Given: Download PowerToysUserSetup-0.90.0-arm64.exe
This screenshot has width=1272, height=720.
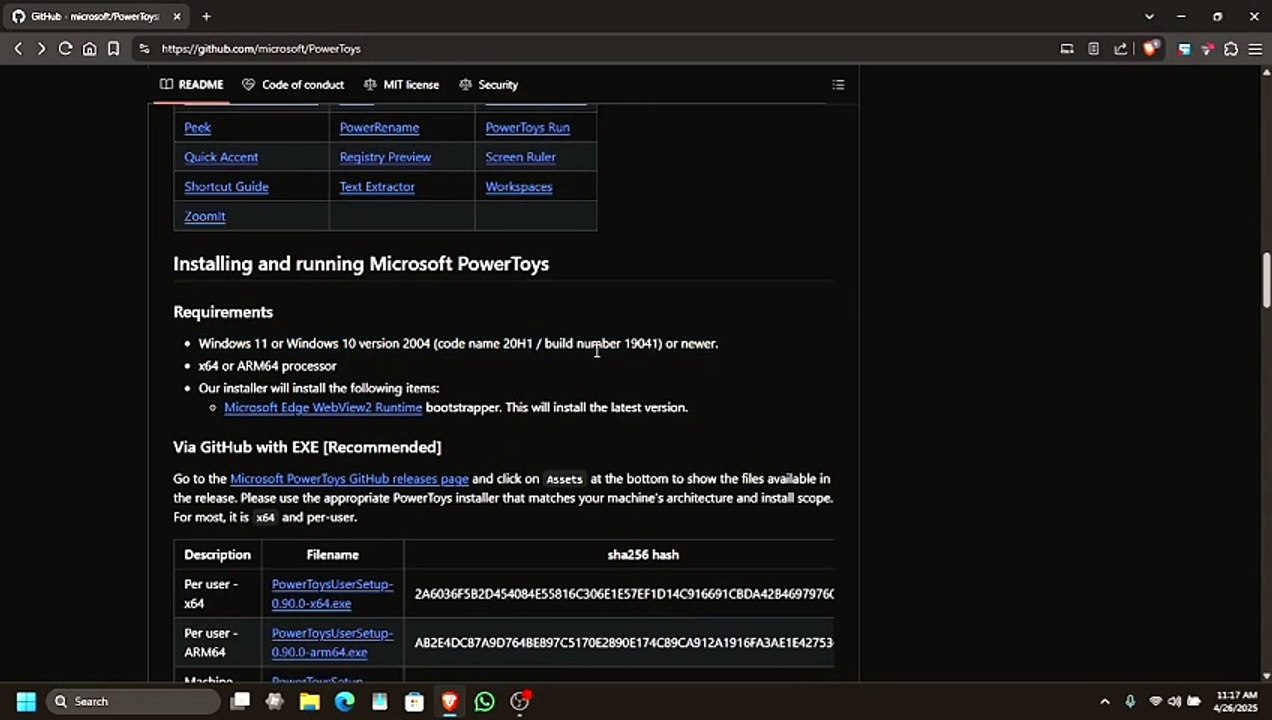Looking at the screenshot, I should point(332,643).
